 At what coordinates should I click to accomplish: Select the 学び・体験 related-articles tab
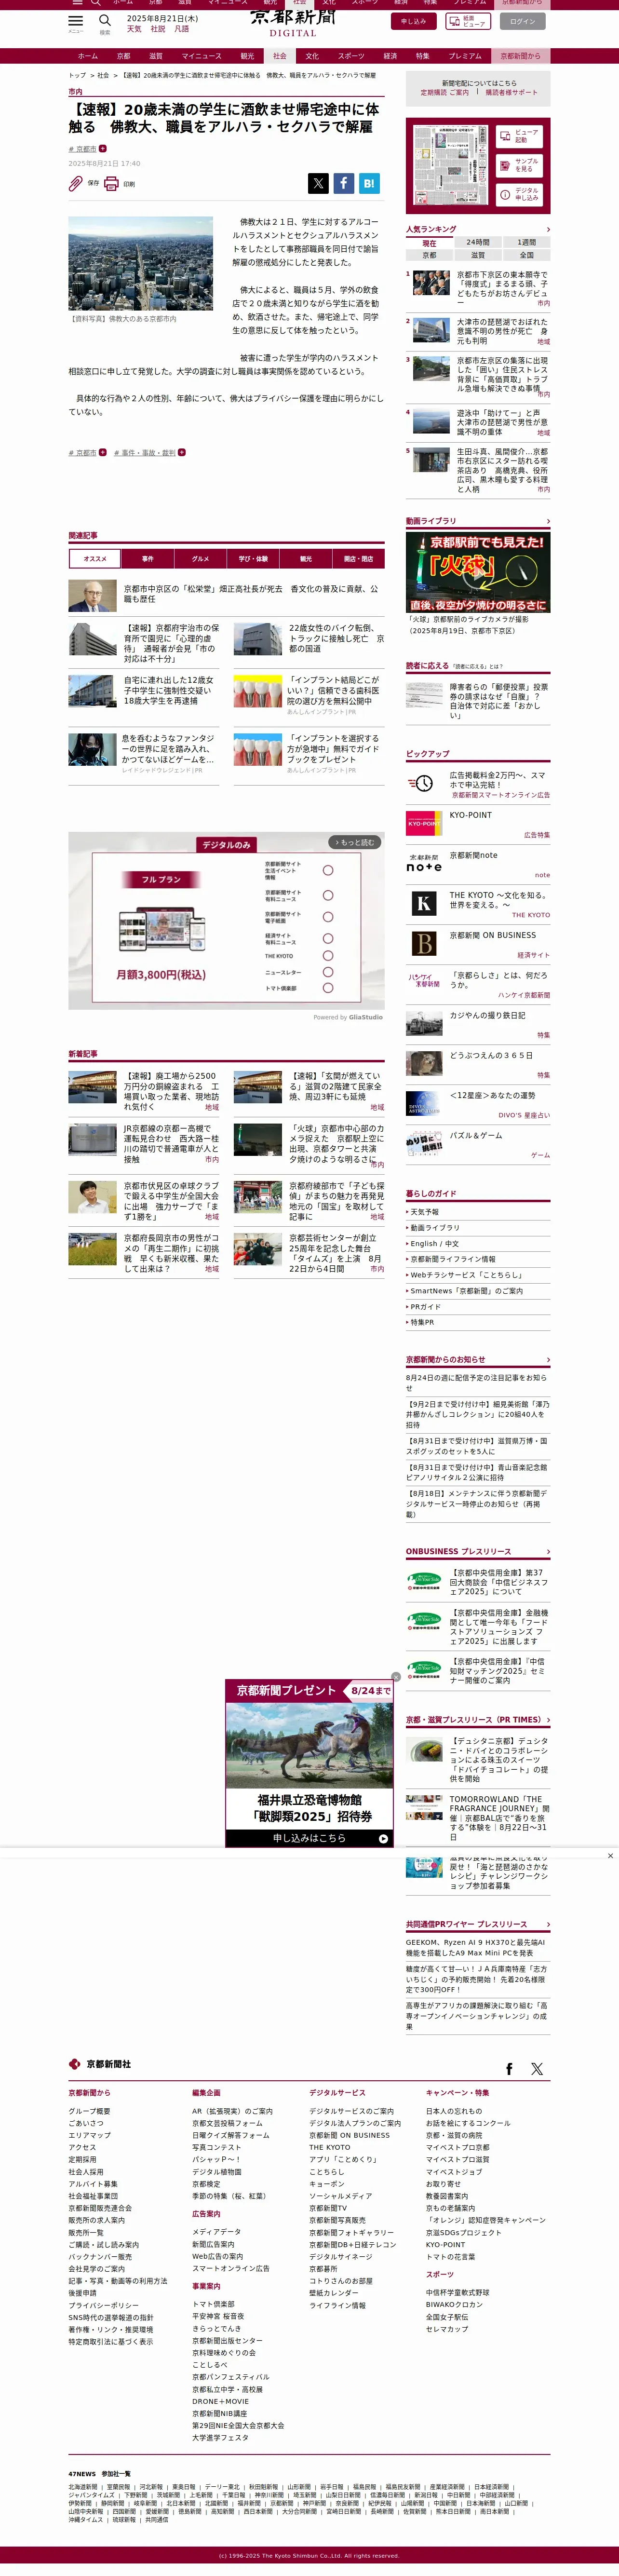pyautogui.click(x=253, y=559)
